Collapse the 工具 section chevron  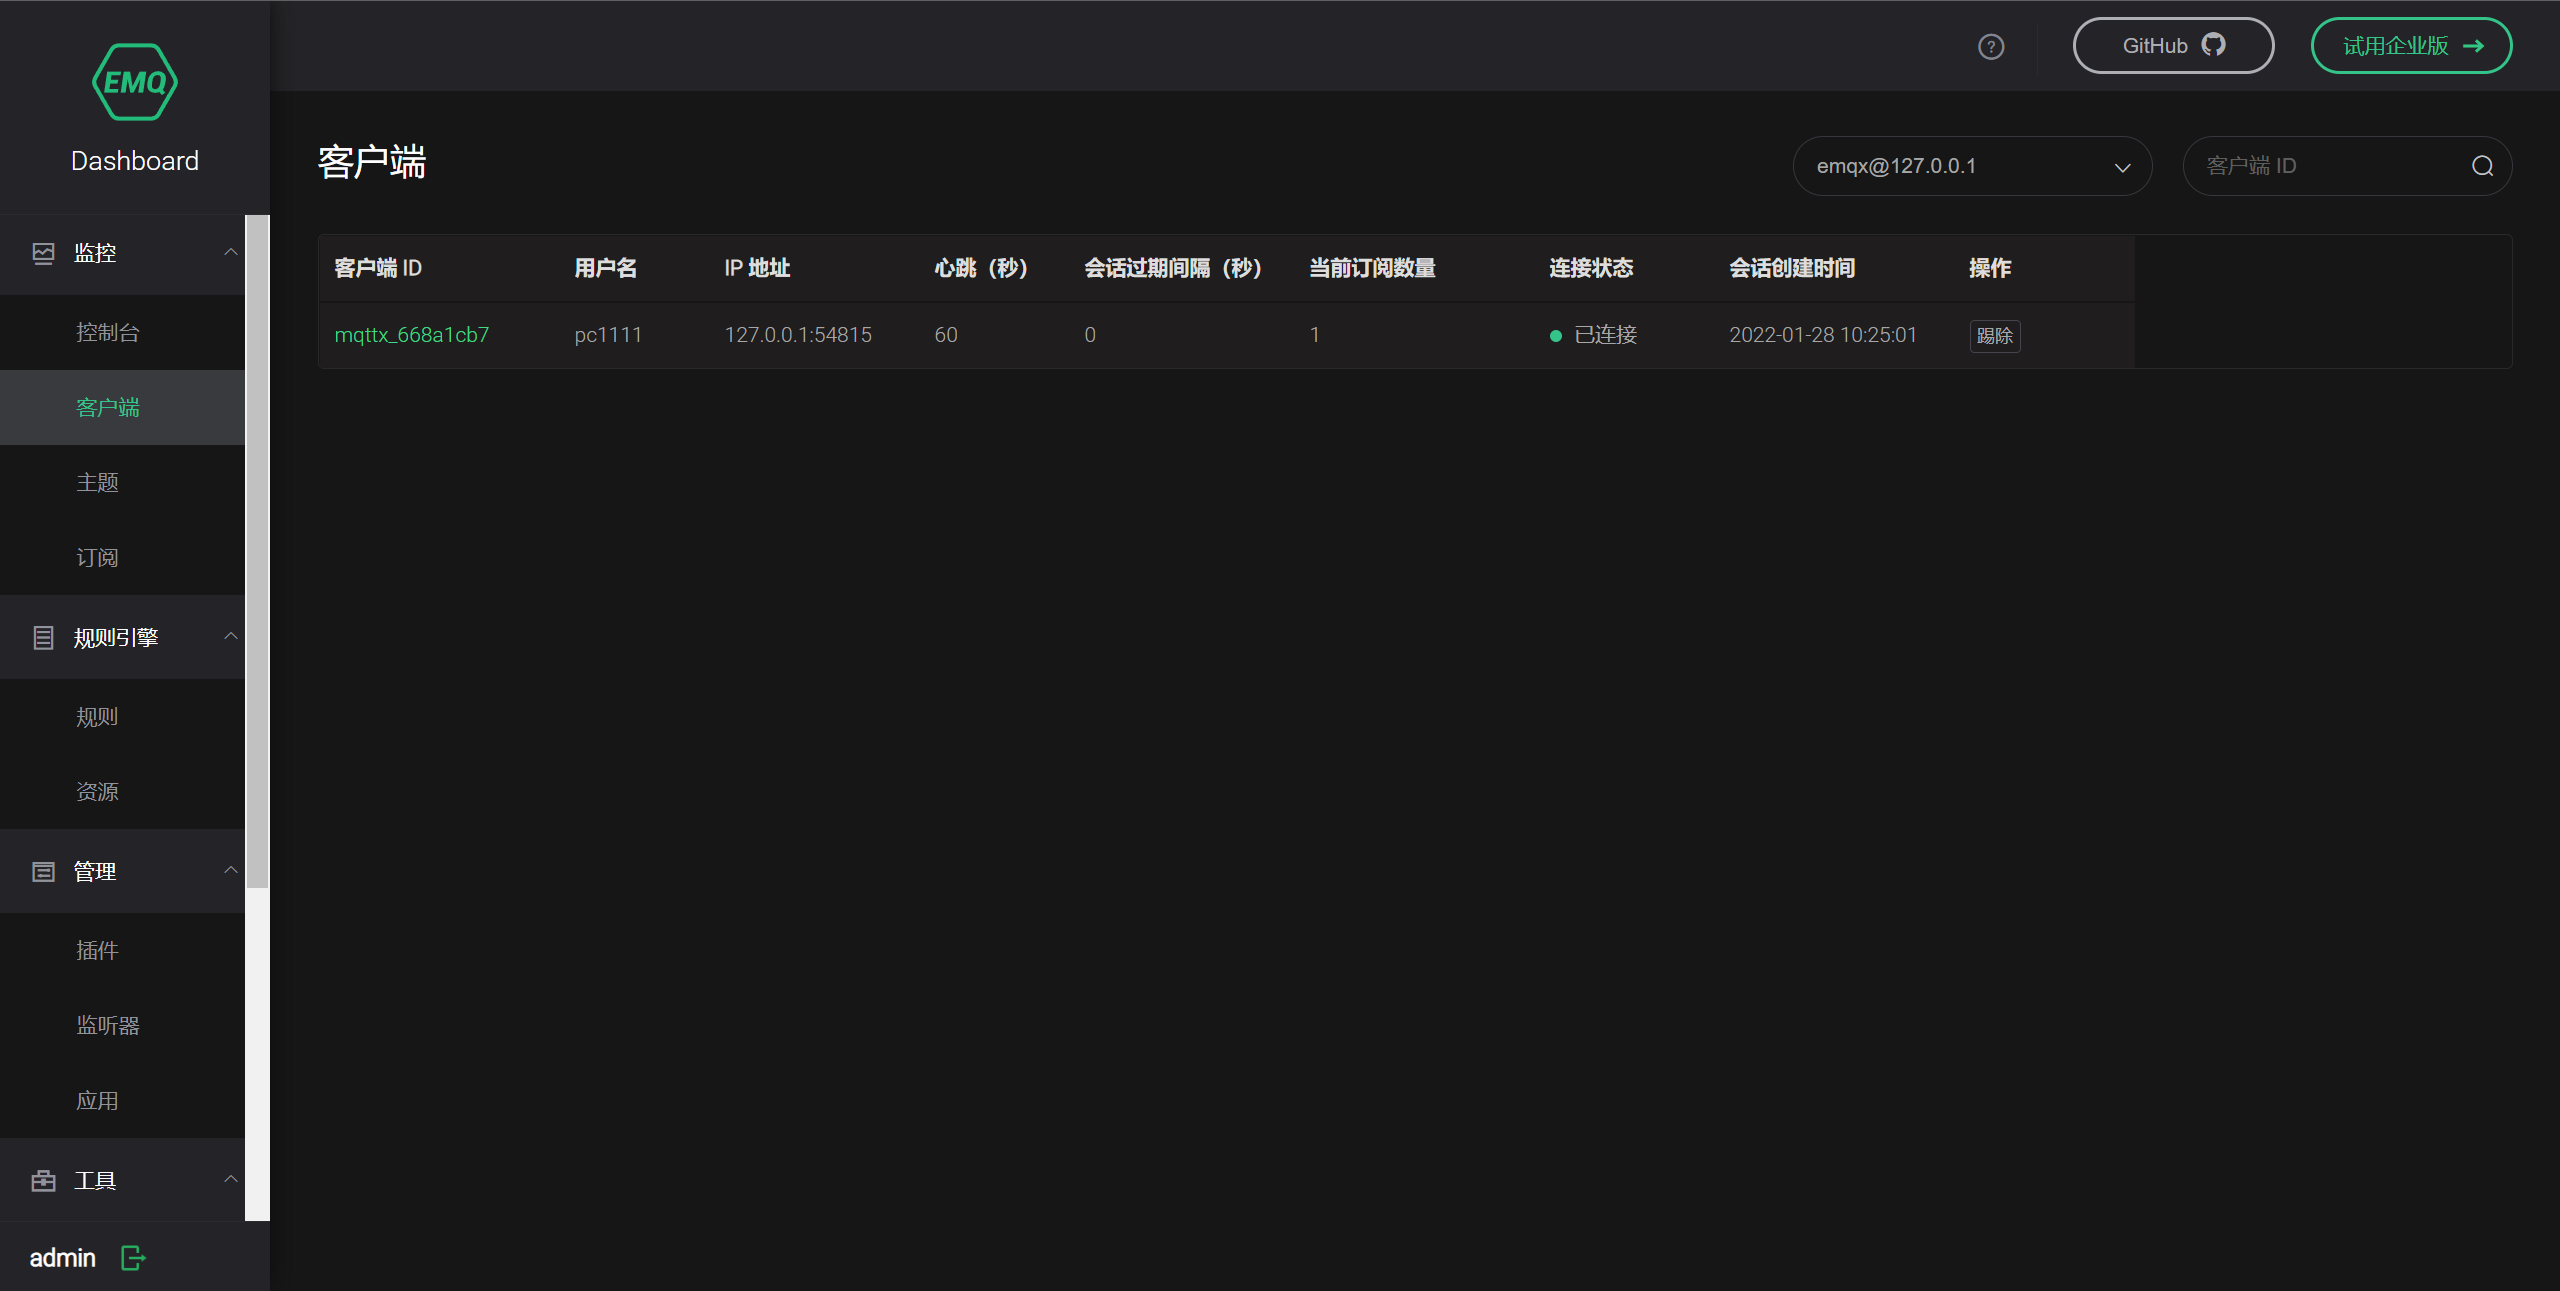[x=231, y=1179]
